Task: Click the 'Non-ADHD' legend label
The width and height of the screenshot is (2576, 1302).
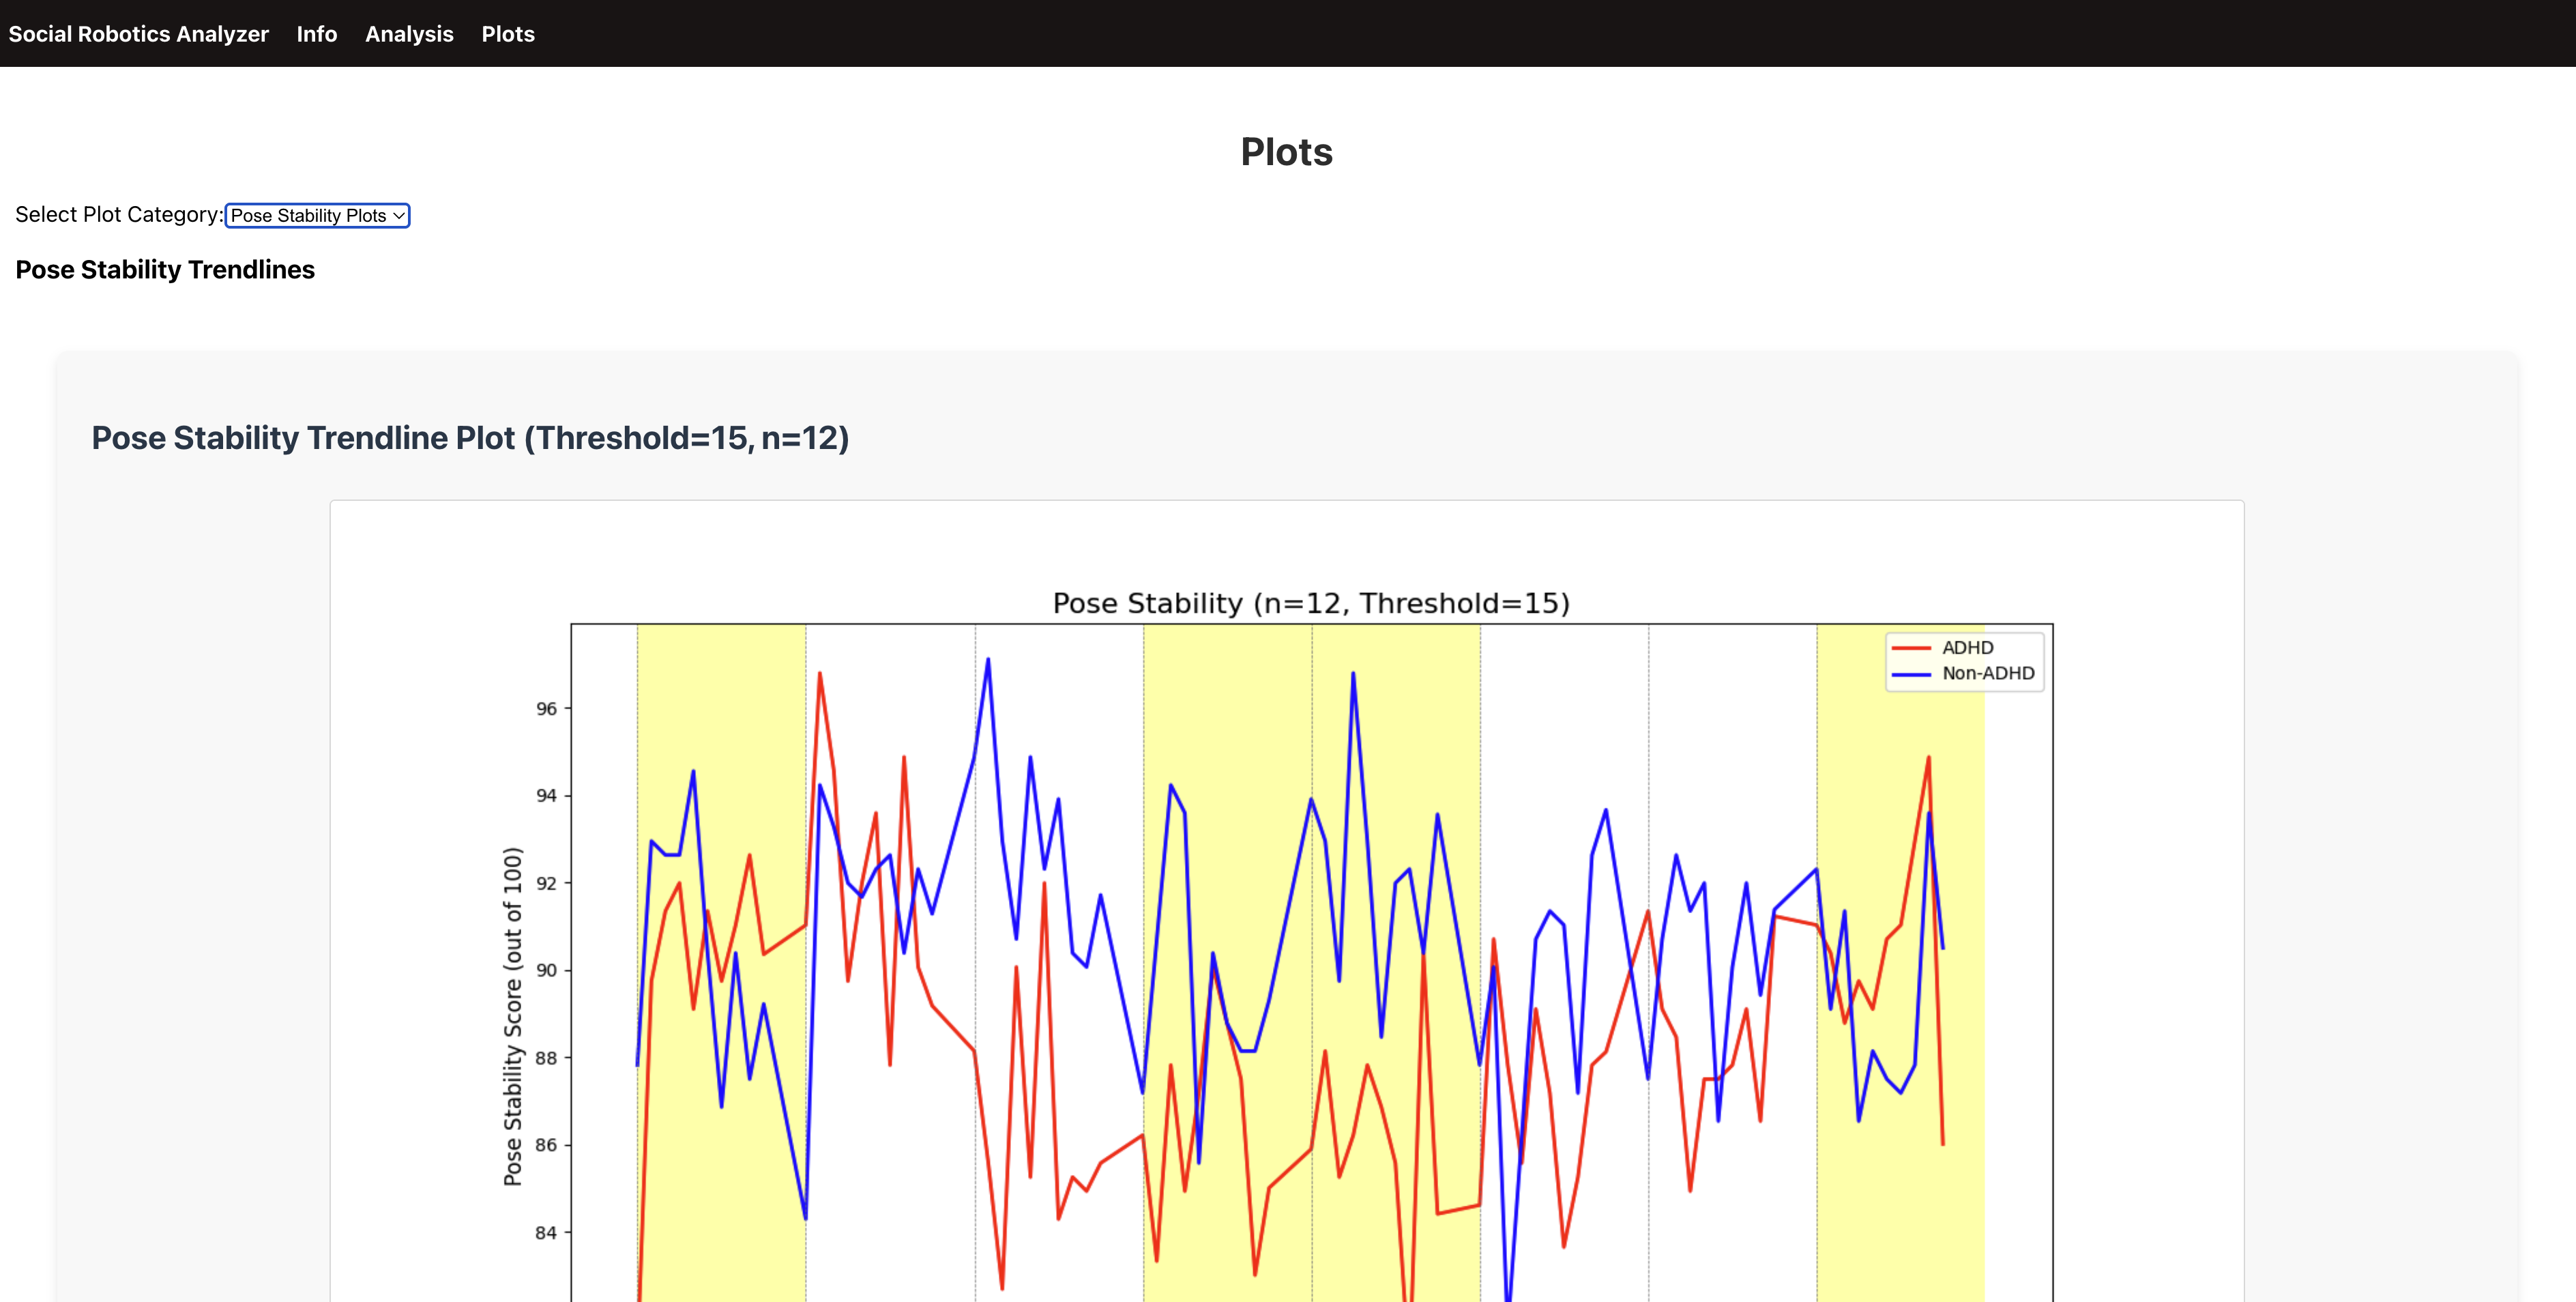Action: pos(1988,674)
